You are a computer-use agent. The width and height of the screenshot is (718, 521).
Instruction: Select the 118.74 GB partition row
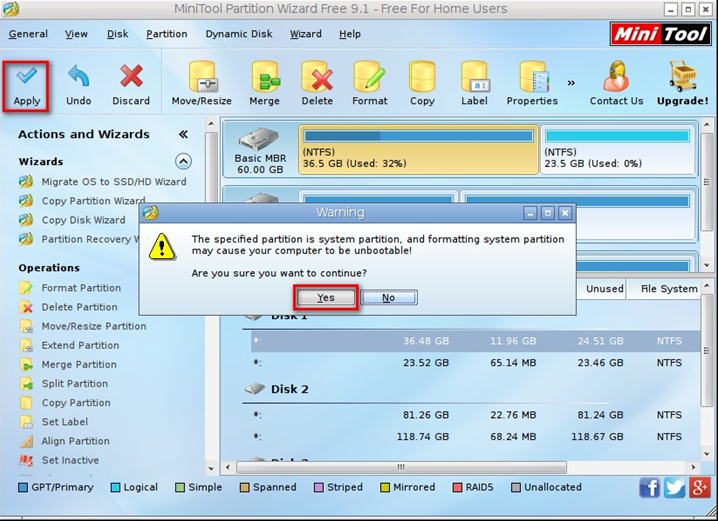[475, 437]
